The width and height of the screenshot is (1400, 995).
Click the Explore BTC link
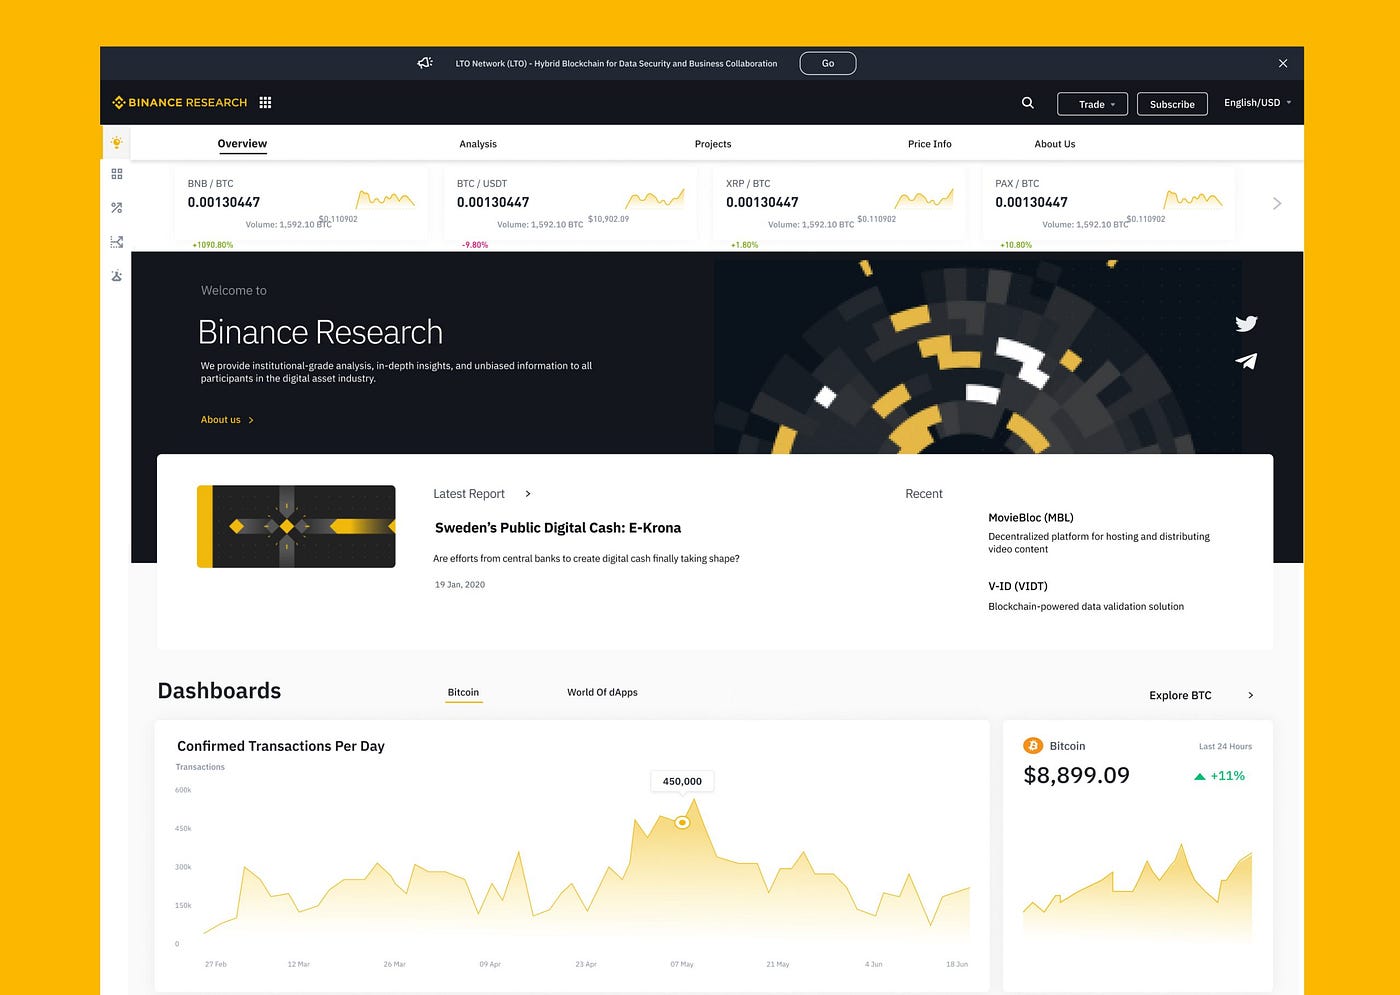(1180, 695)
